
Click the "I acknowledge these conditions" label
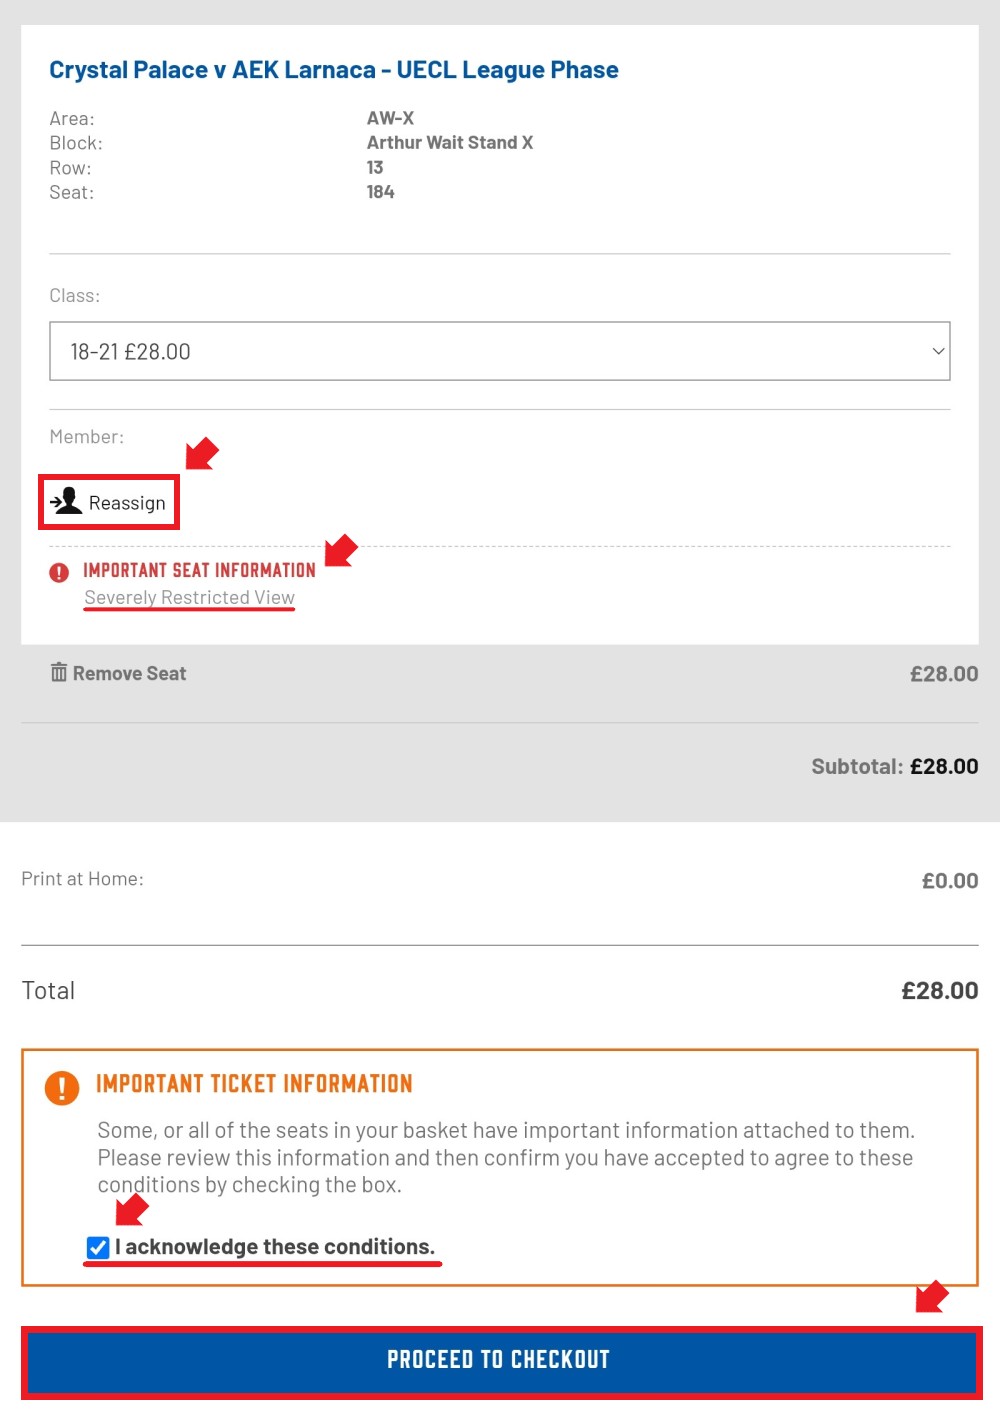(275, 1247)
